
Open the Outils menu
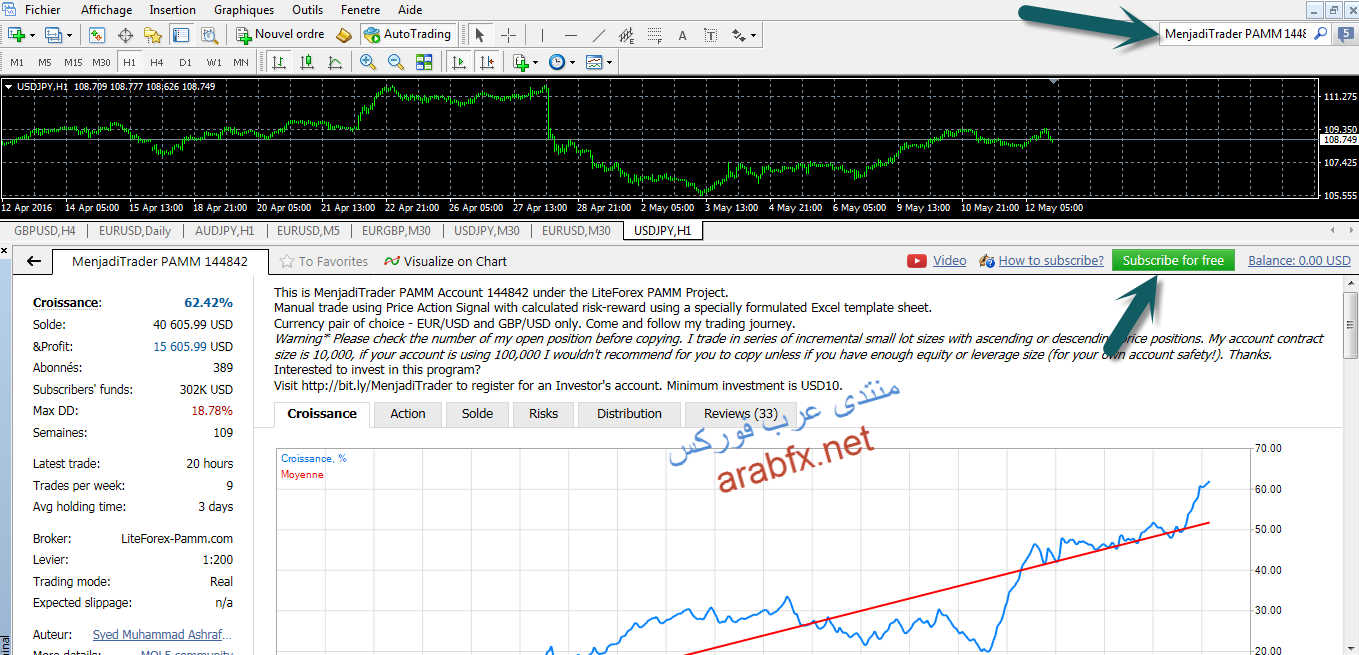point(307,10)
